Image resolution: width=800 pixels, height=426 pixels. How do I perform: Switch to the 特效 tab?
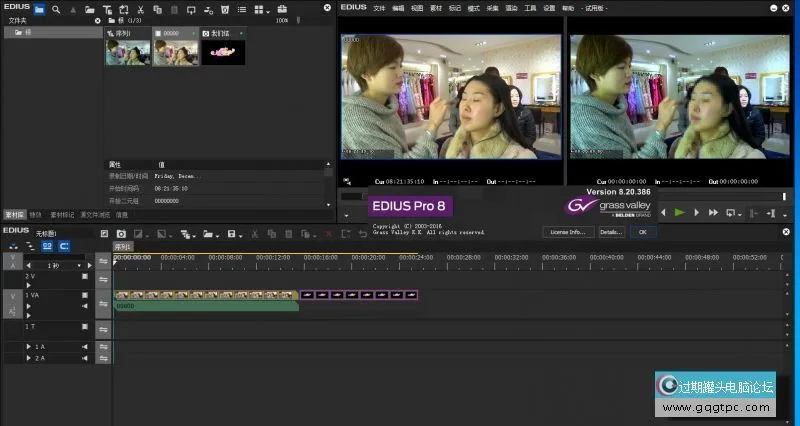[36, 214]
